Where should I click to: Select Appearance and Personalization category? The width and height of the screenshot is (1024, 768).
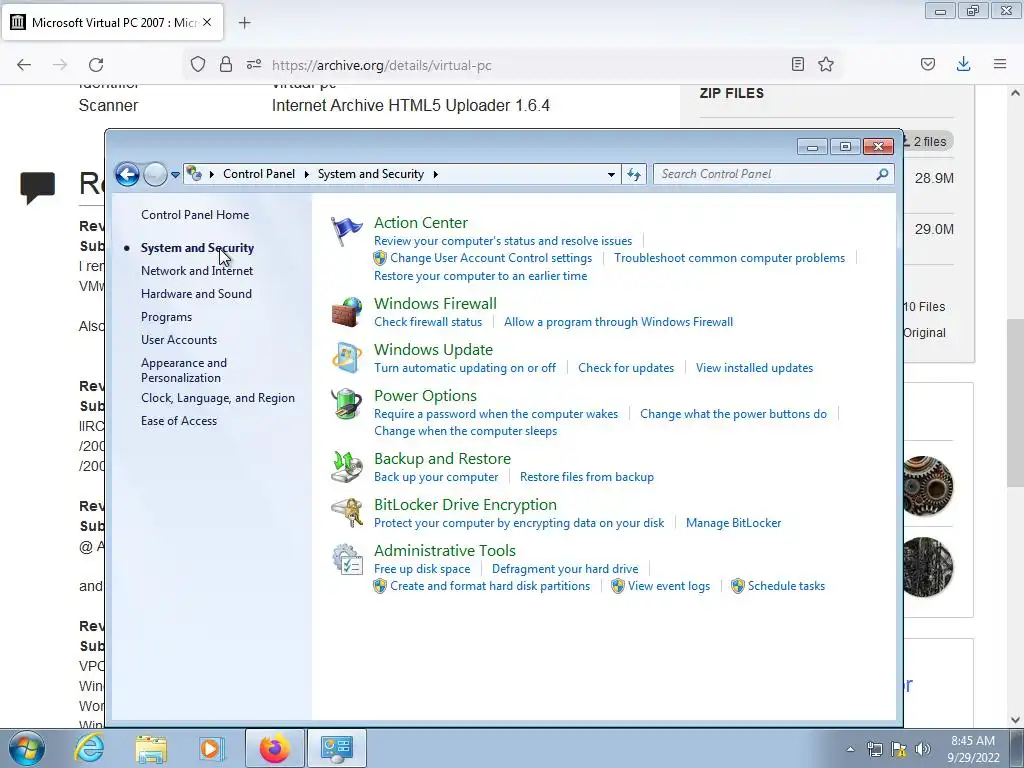[x=184, y=370]
